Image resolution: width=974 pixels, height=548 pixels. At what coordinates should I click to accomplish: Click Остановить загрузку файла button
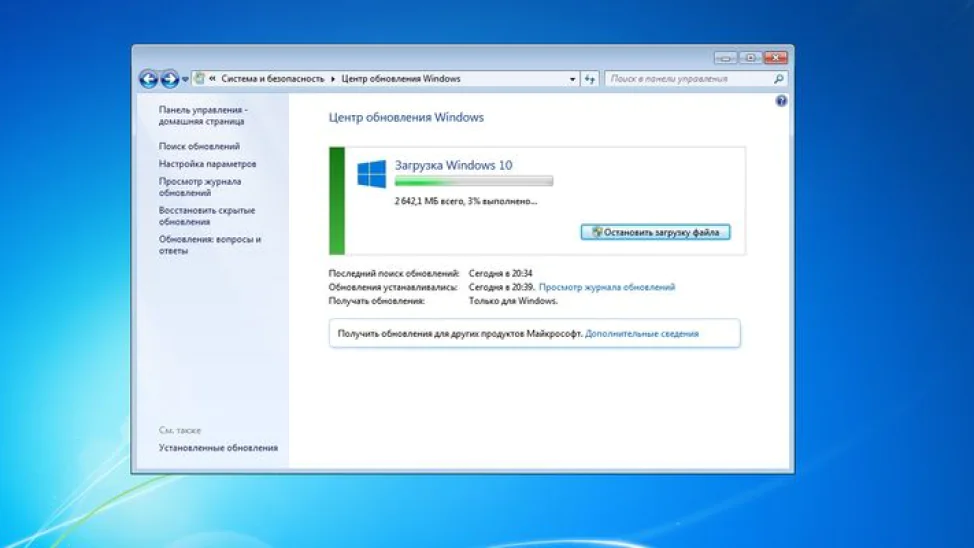[655, 232]
